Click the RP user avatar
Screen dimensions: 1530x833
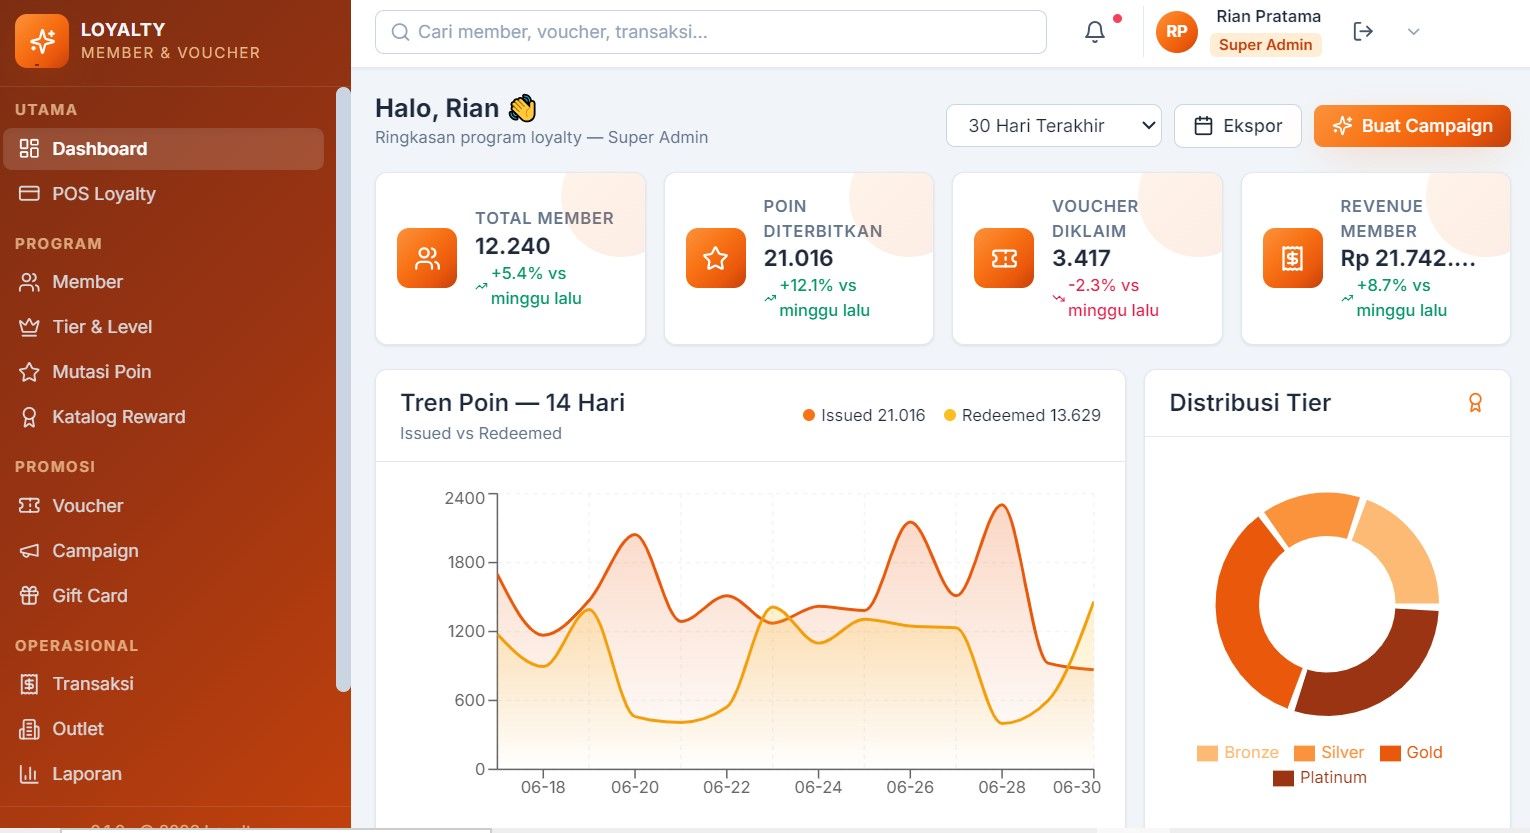(x=1177, y=32)
